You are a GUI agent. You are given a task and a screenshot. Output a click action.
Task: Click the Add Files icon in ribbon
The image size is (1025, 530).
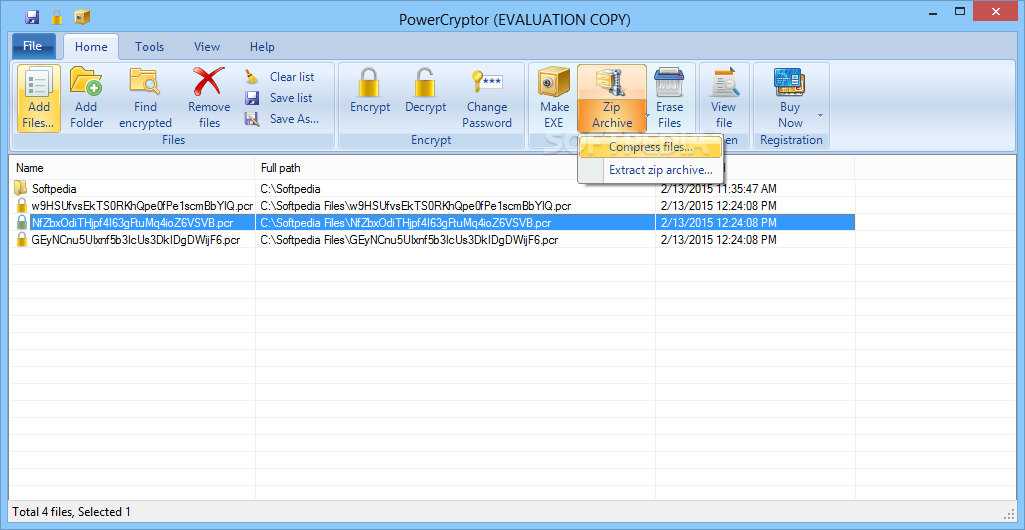pyautogui.click(x=38, y=83)
